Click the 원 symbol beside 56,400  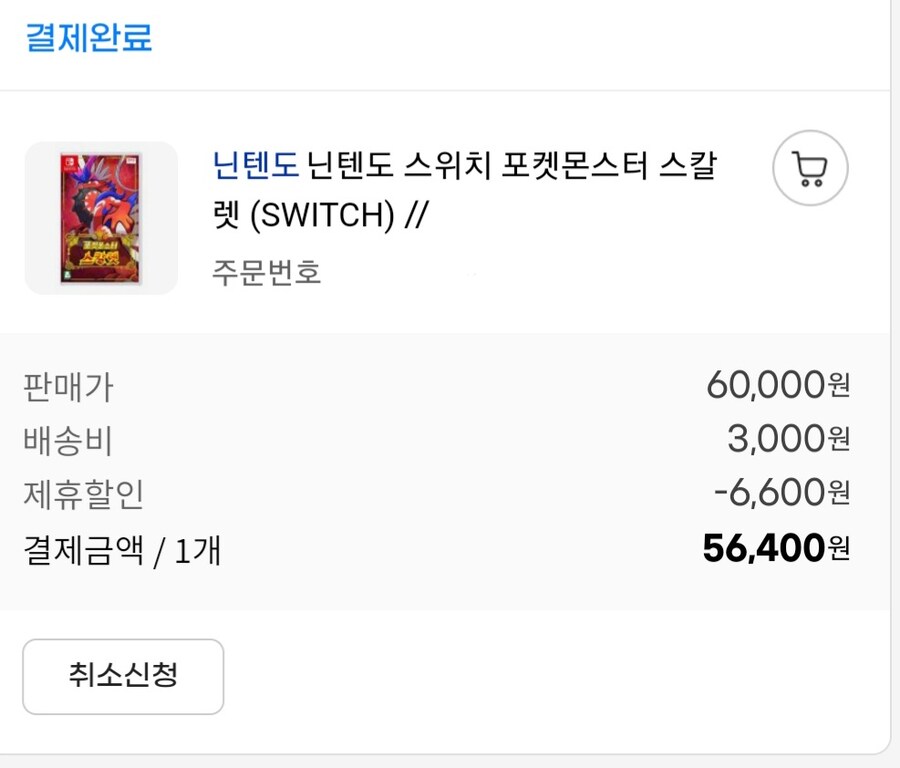pos(839,548)
